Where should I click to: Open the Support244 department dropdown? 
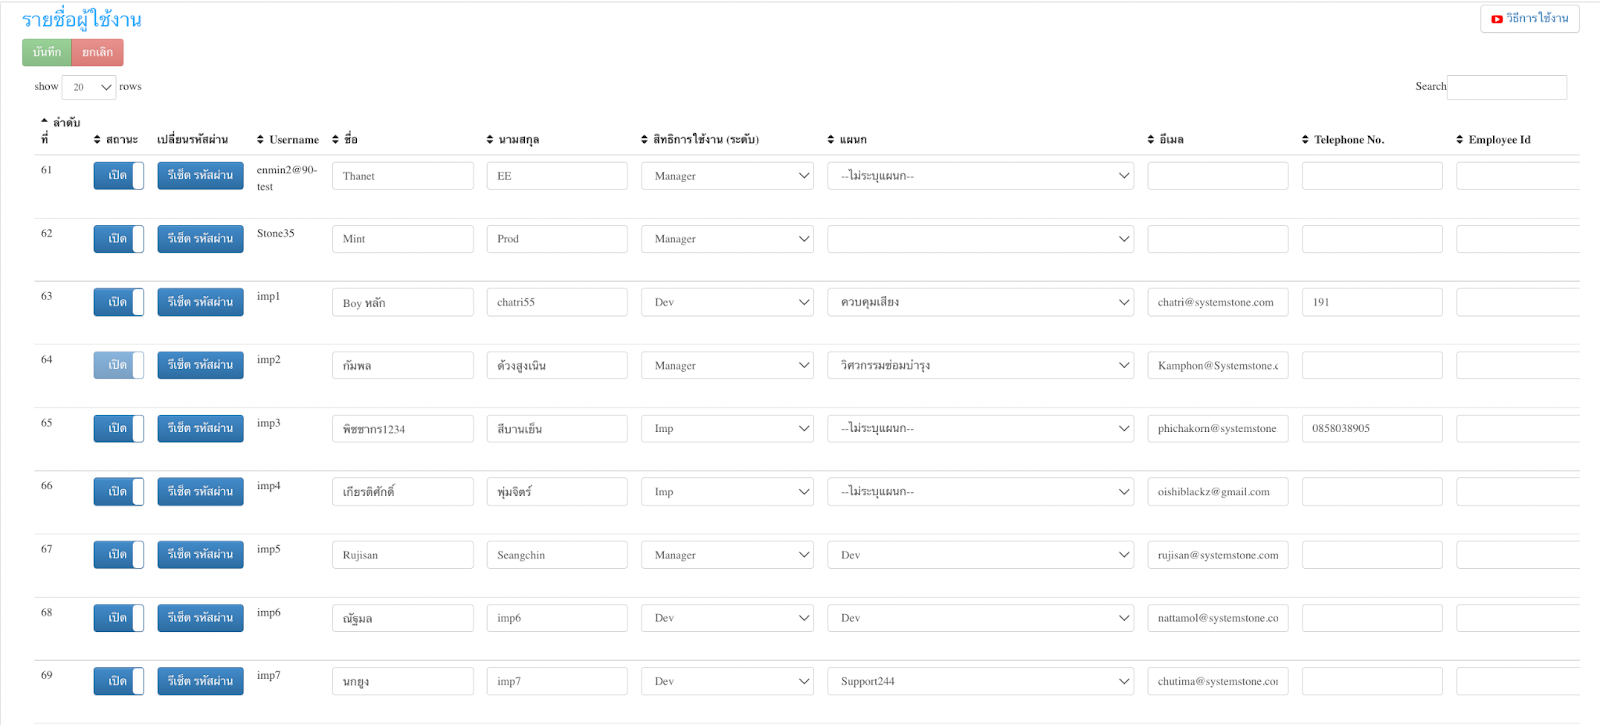point(981,681)
